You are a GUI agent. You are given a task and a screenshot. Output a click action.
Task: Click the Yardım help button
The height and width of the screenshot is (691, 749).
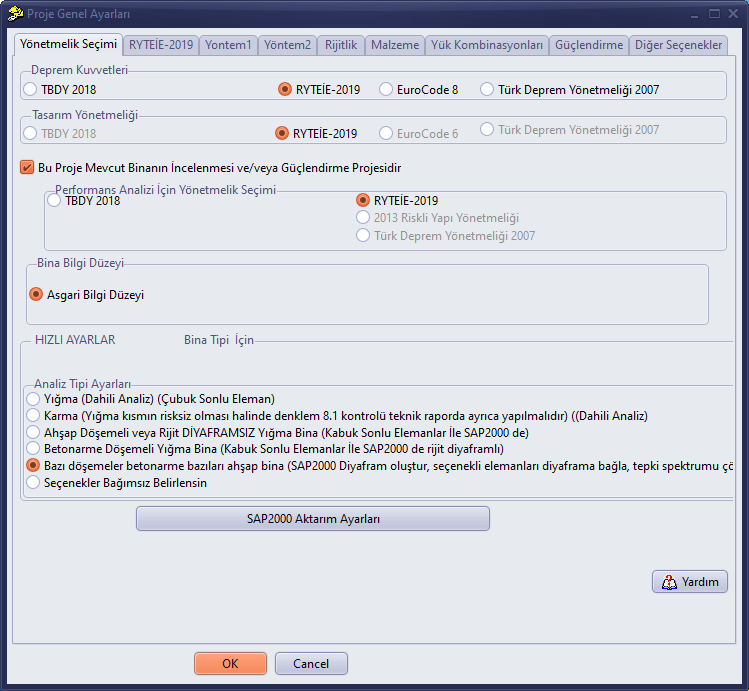coord(690,582)
